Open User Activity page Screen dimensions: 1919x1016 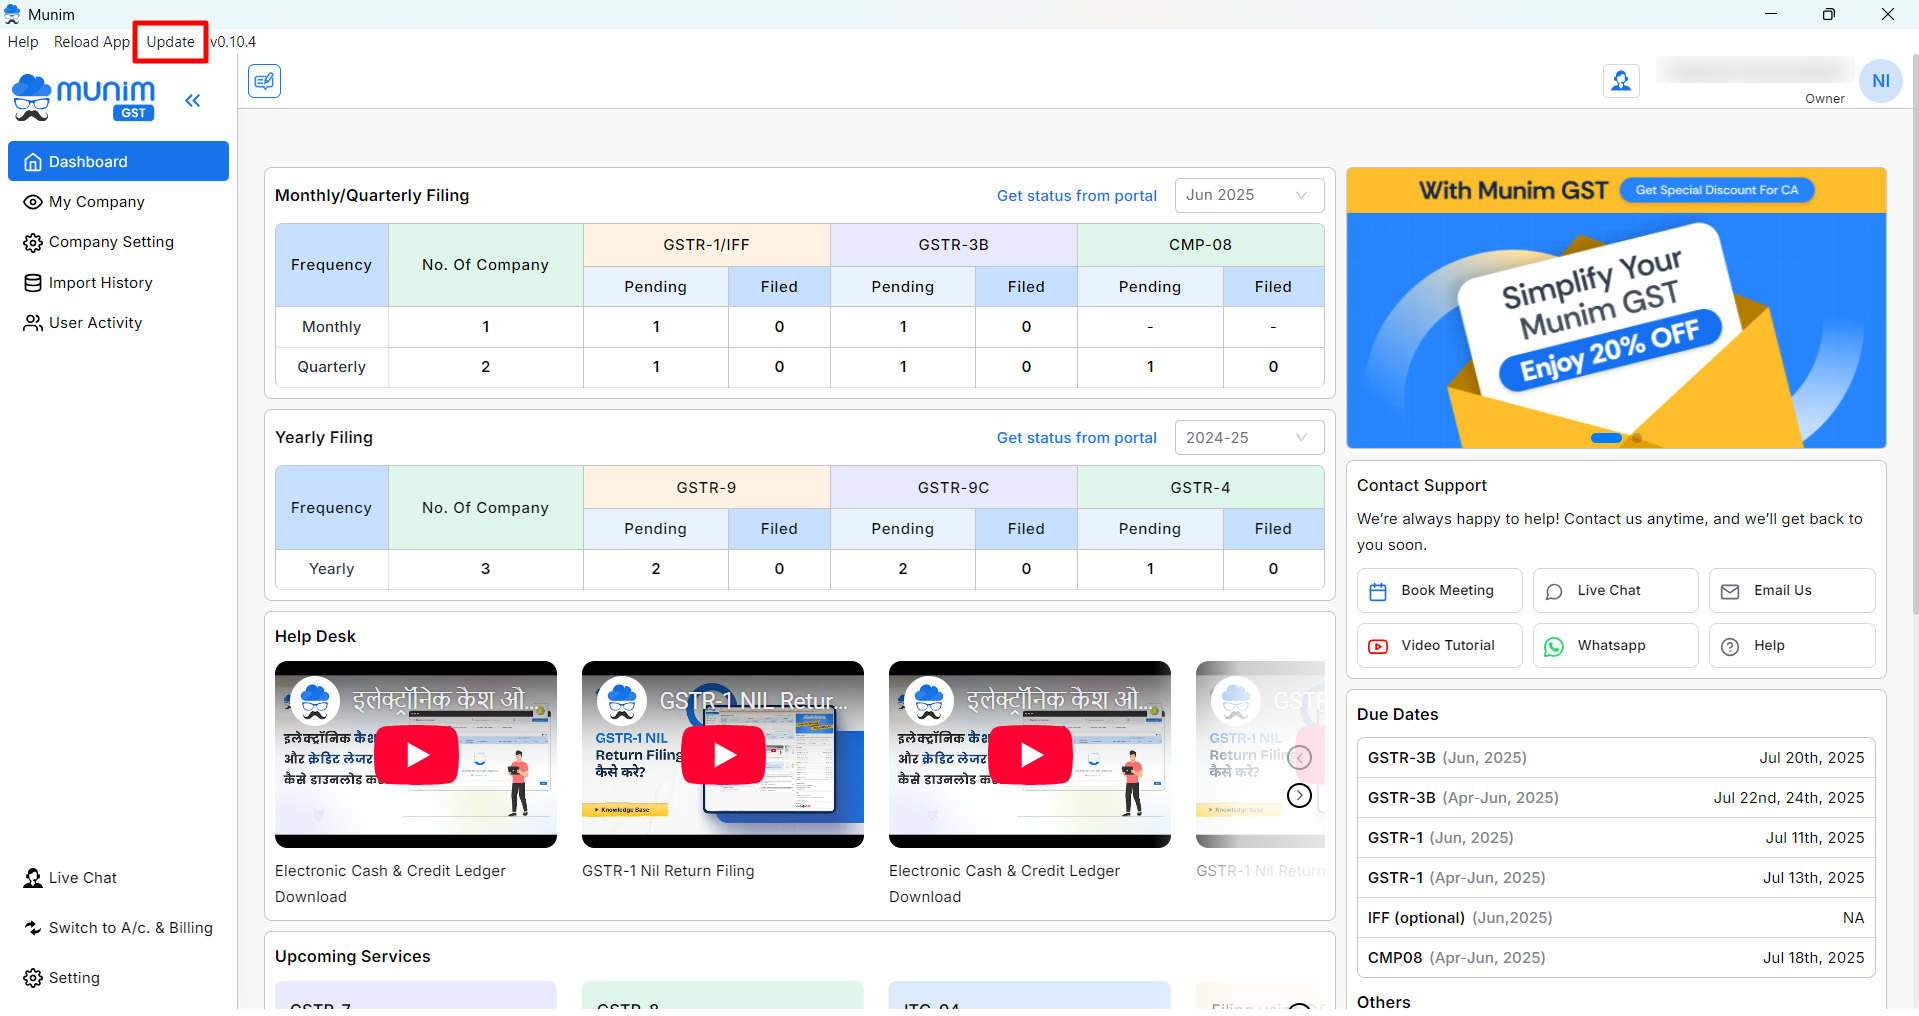[x=118, y=323]
